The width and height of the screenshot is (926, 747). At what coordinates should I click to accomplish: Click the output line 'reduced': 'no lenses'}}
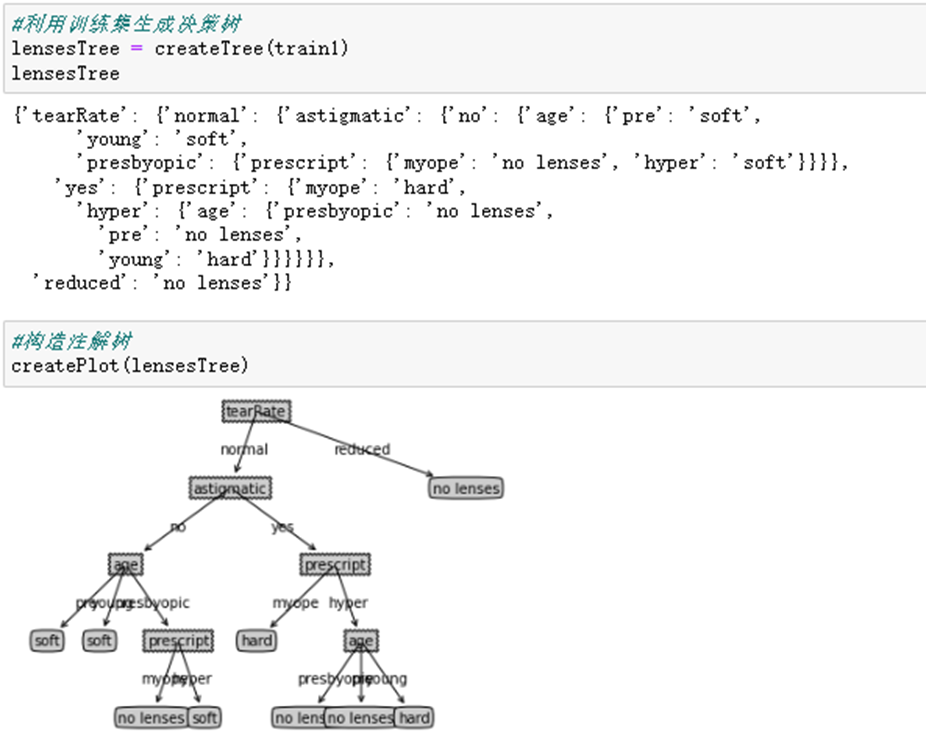[162, 283]
